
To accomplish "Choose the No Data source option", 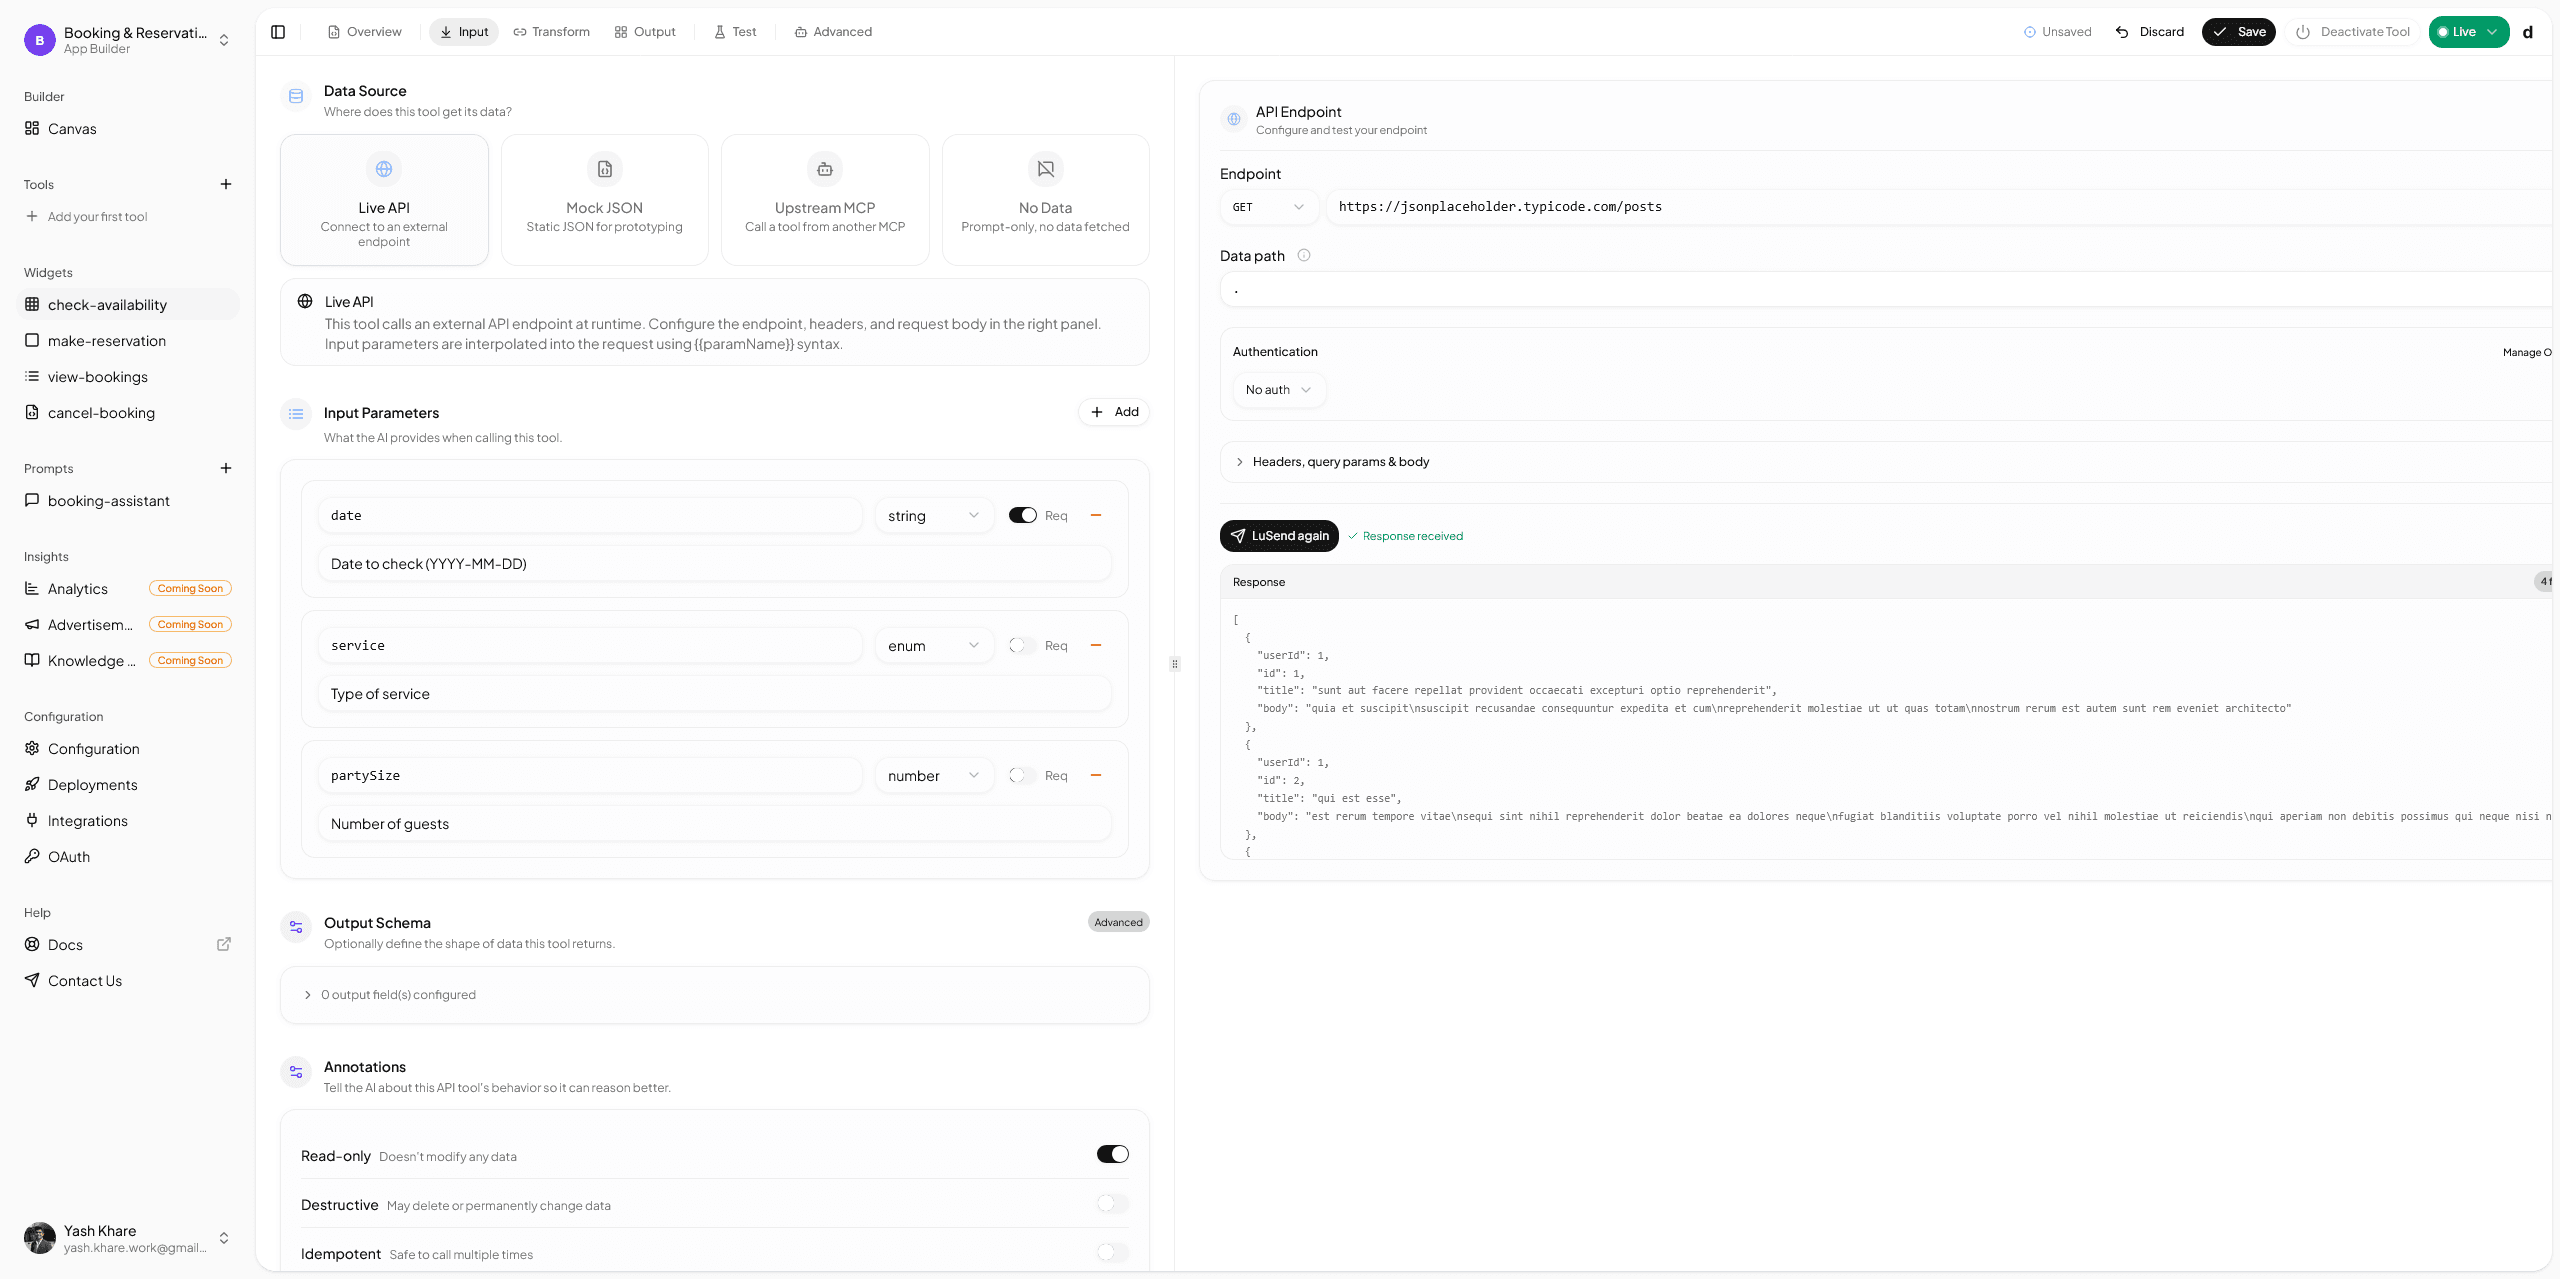I will point(1044,199).
